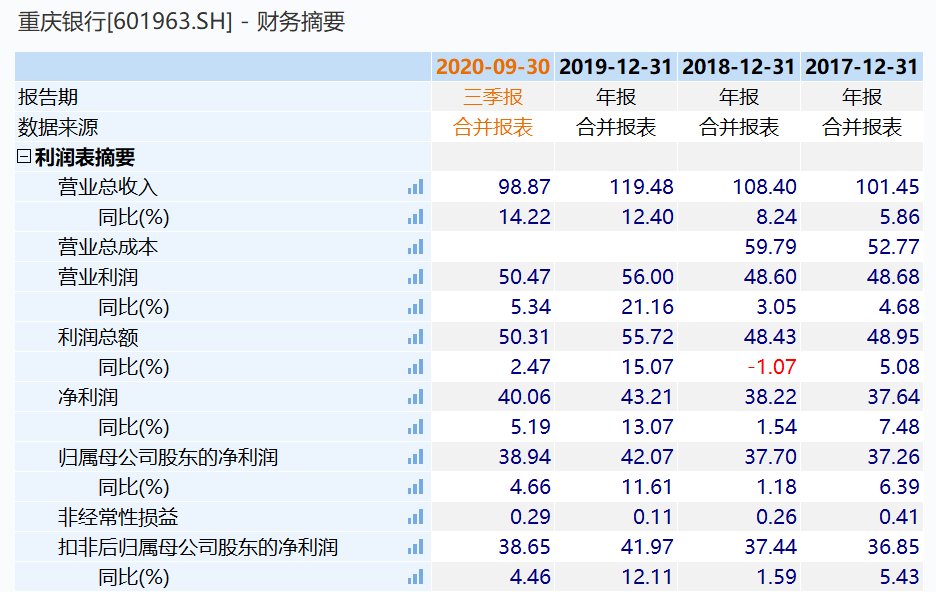This screenshot has width=936, height=592.
Task: Click the chart icon next to 营业利润
Action: [418, 276]
